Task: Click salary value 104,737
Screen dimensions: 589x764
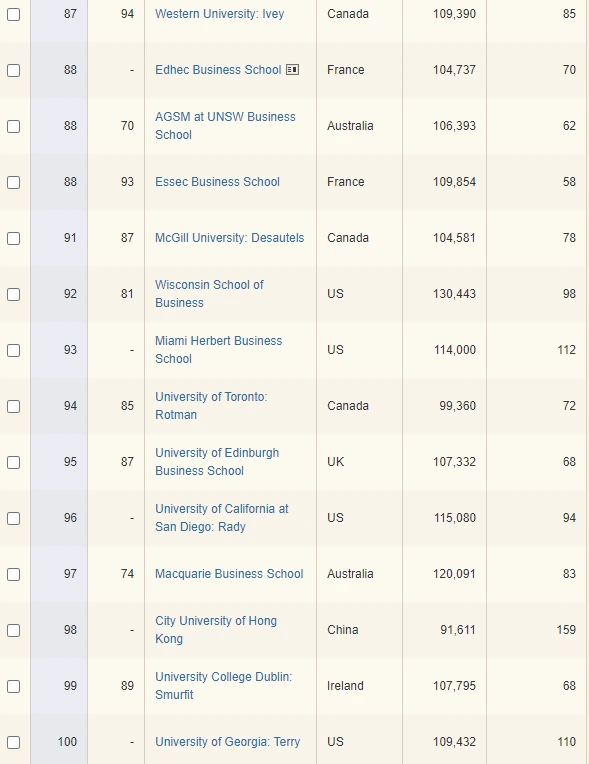Action: coord(454,70)
